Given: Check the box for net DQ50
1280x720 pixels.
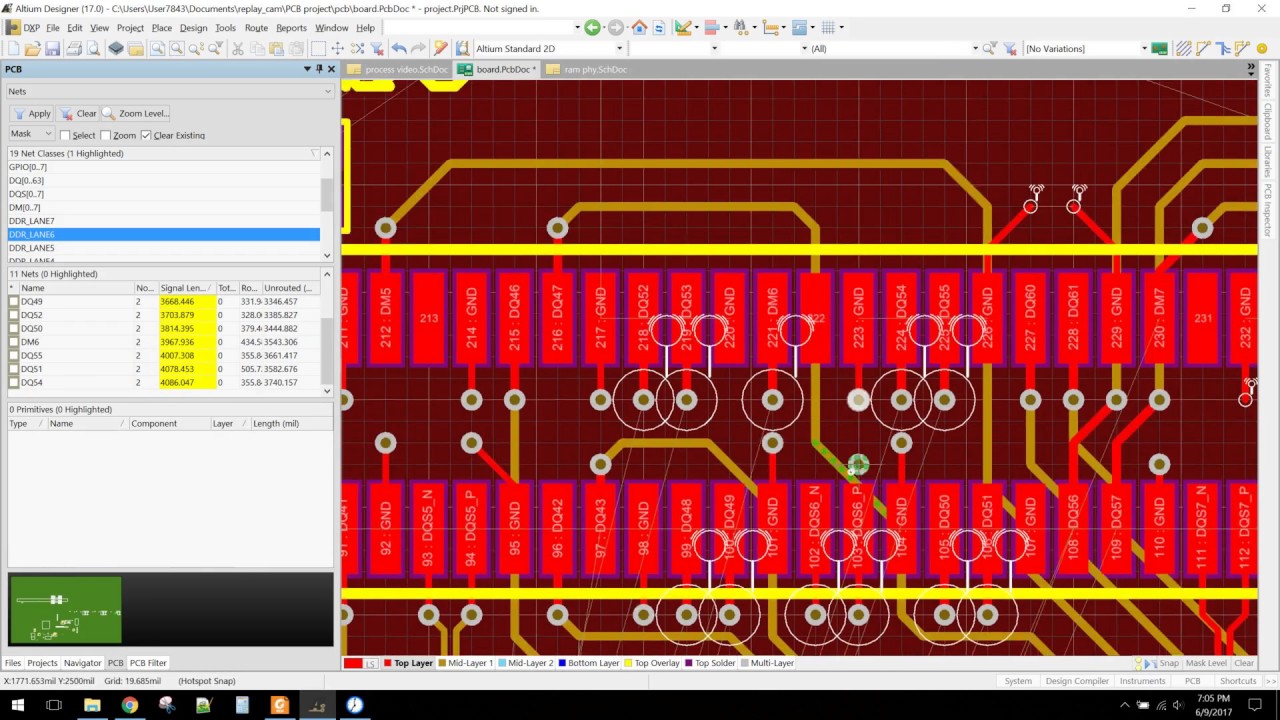Looking at the screenshot, I should (13, 328).
